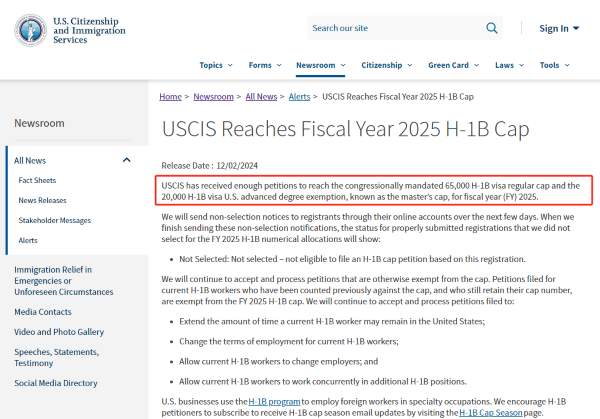The image size is (600, 419).
Task: Open Stakeholder Messages sidebar item
Action: tap(53, 220)
